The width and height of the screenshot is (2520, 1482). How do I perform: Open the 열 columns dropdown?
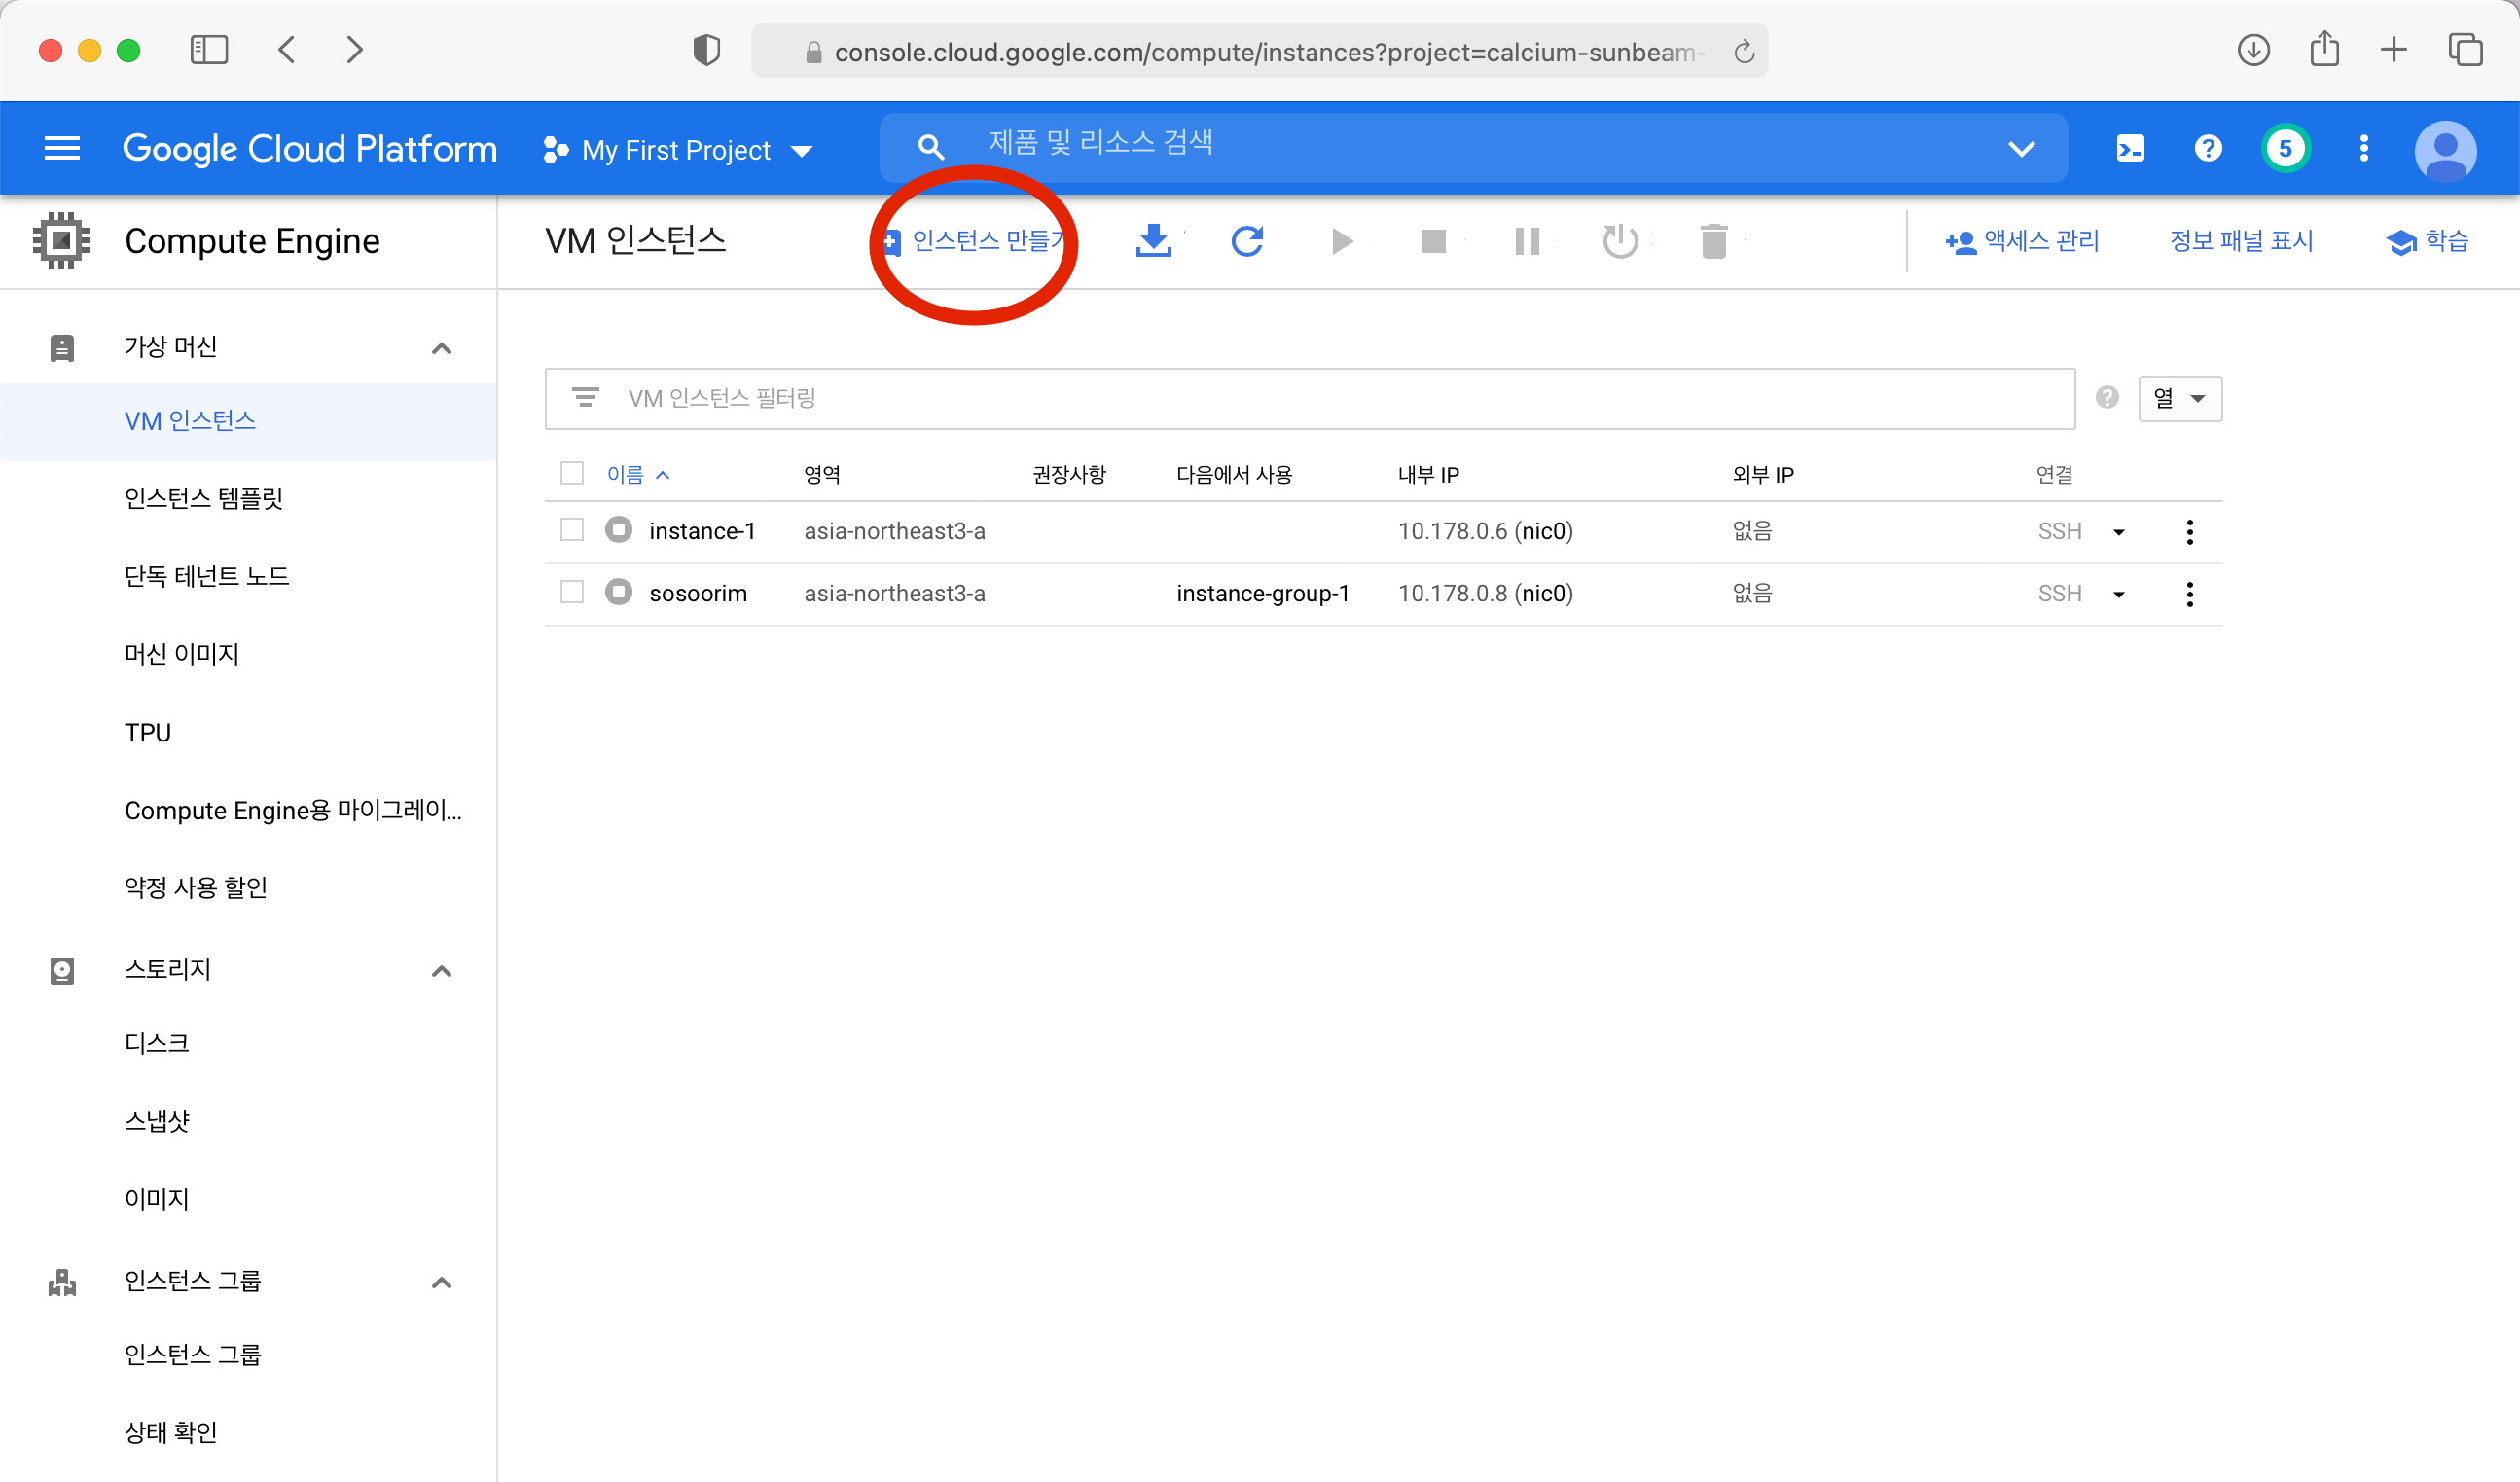(2179, 399)
